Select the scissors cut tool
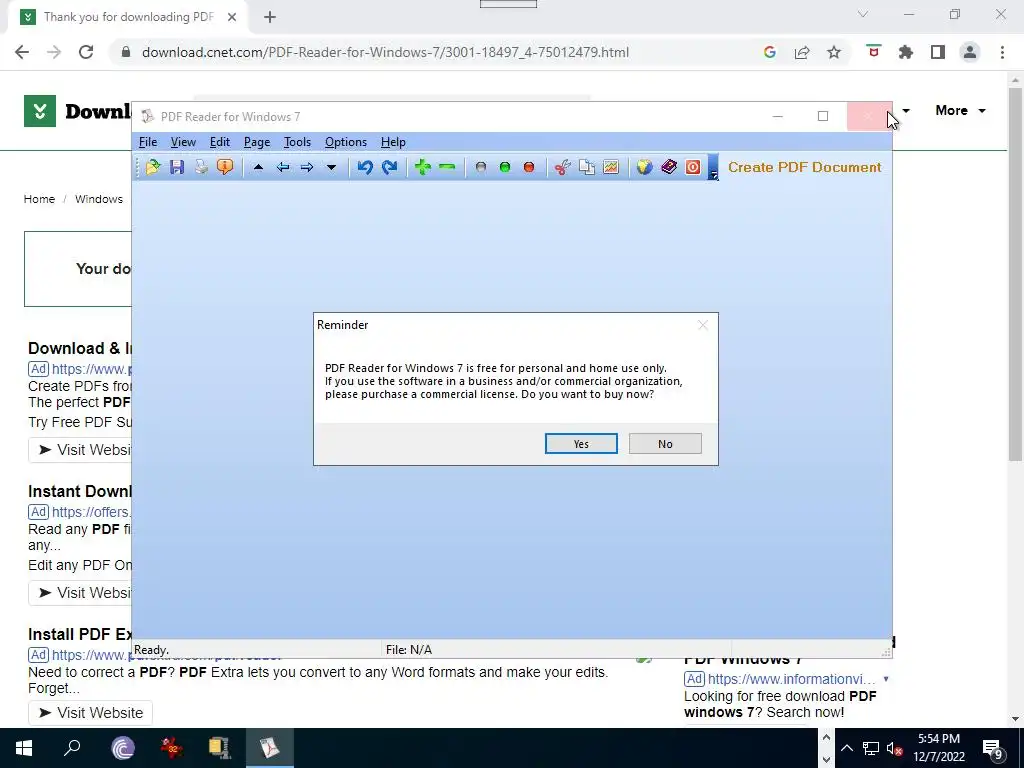 [x=562, y=167]
